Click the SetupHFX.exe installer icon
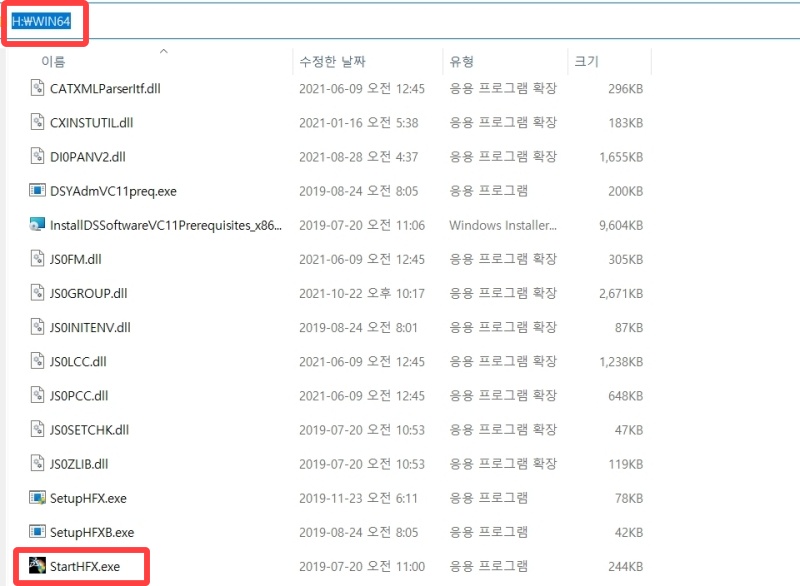 [x=37, y=498]
